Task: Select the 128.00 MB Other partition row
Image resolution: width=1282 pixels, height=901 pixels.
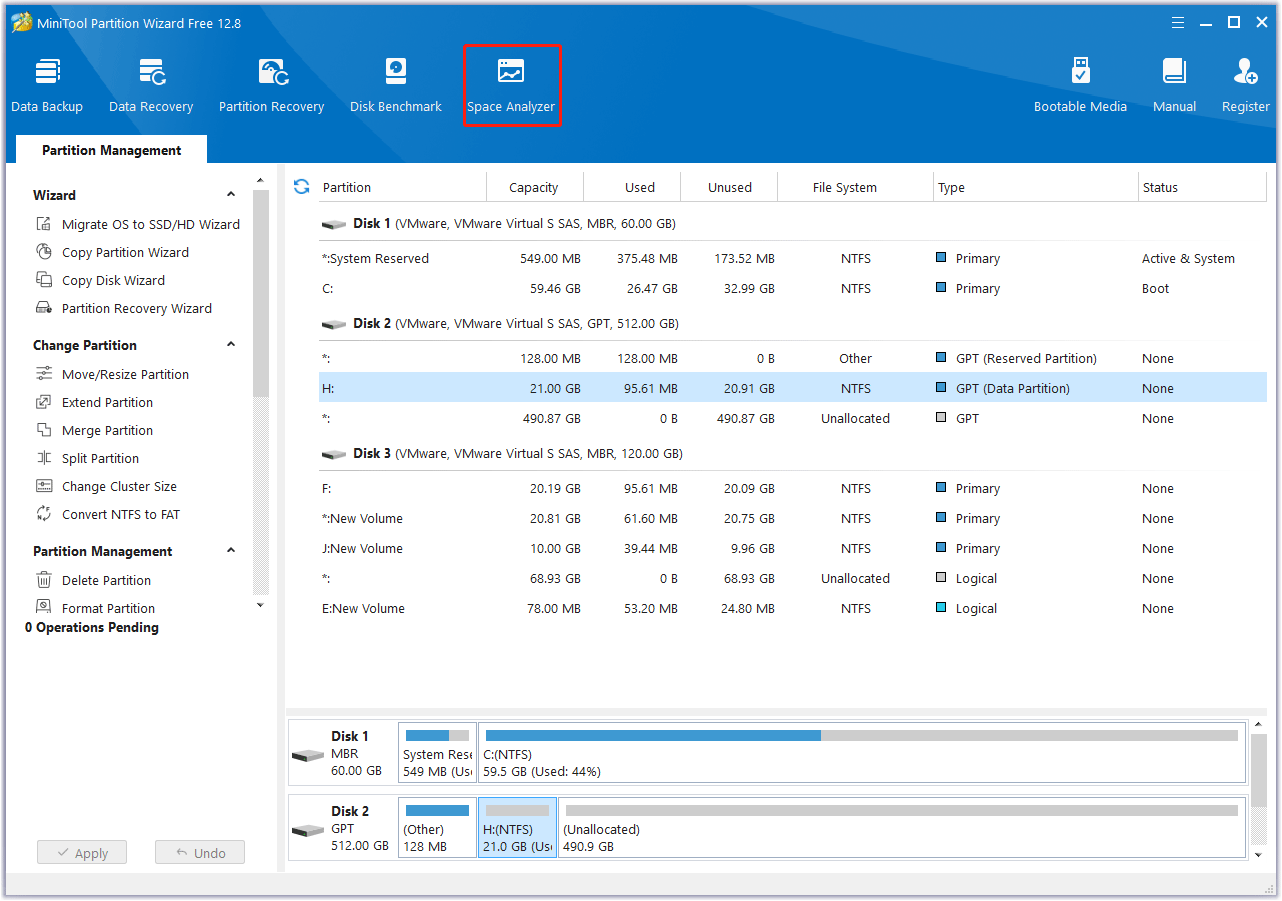Action: coord(793,358)
